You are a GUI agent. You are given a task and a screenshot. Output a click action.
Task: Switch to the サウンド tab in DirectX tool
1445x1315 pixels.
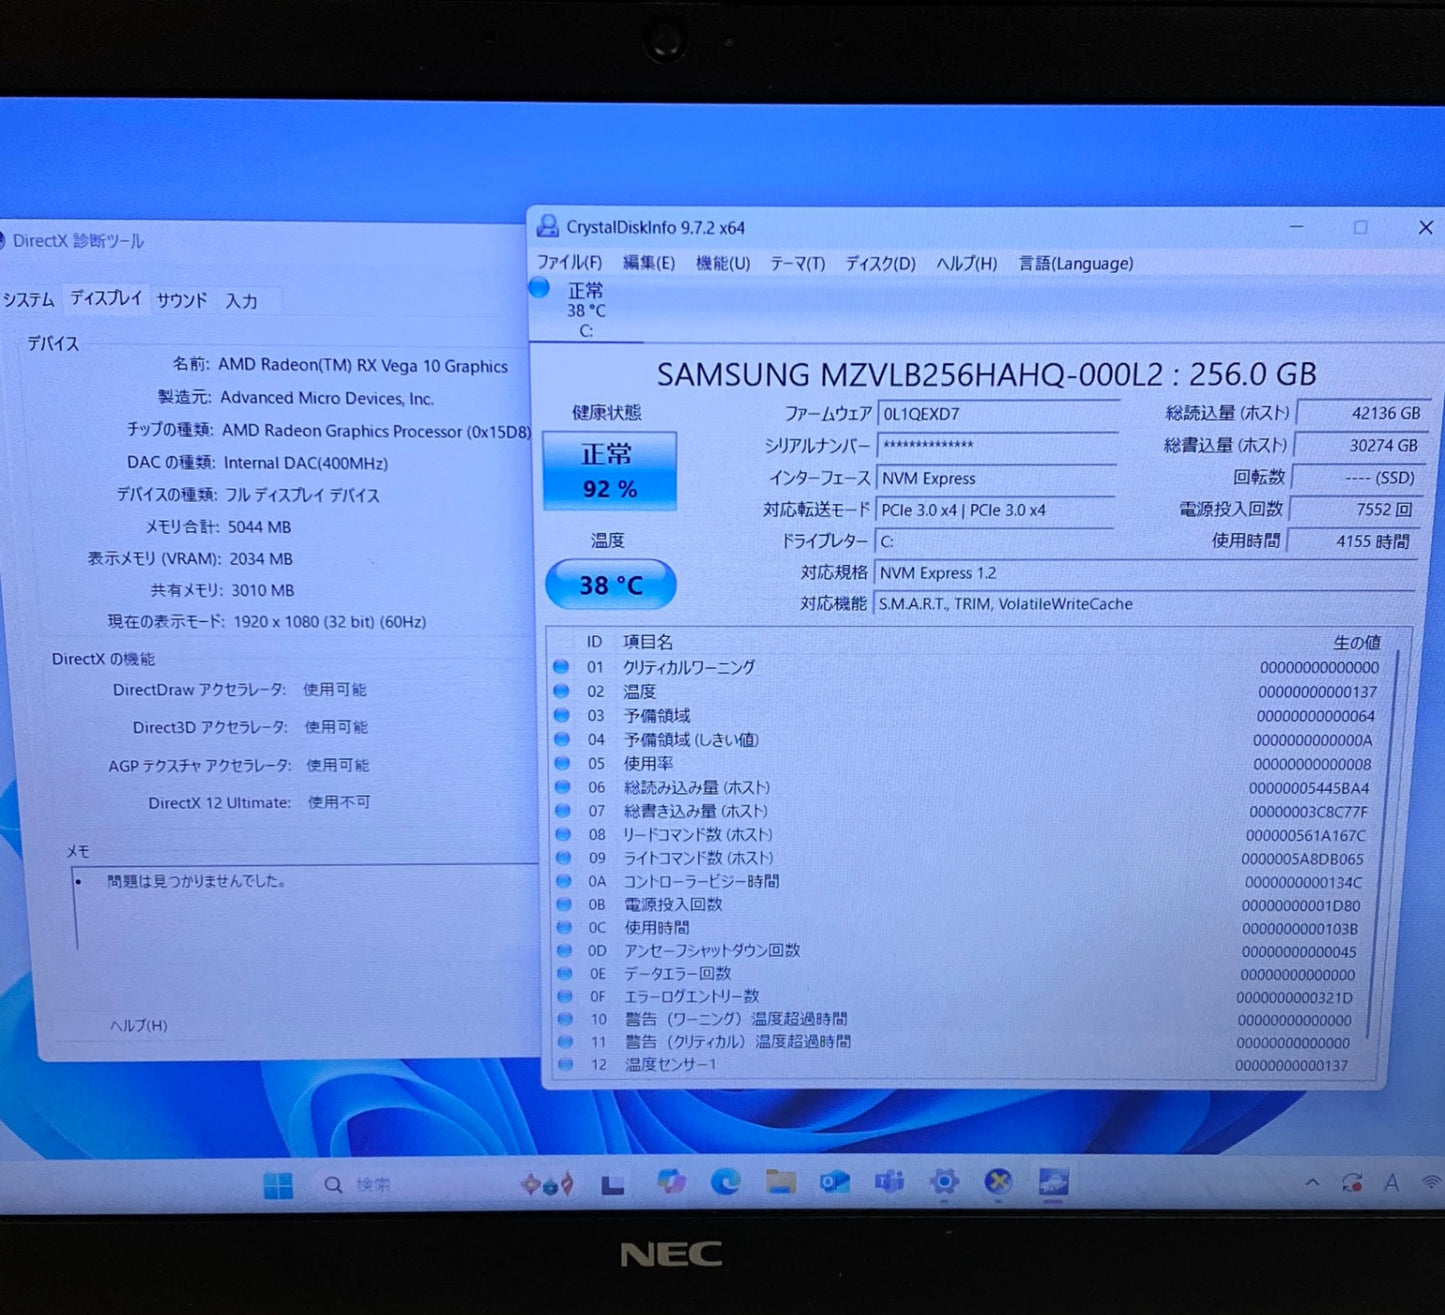point(181,299)
